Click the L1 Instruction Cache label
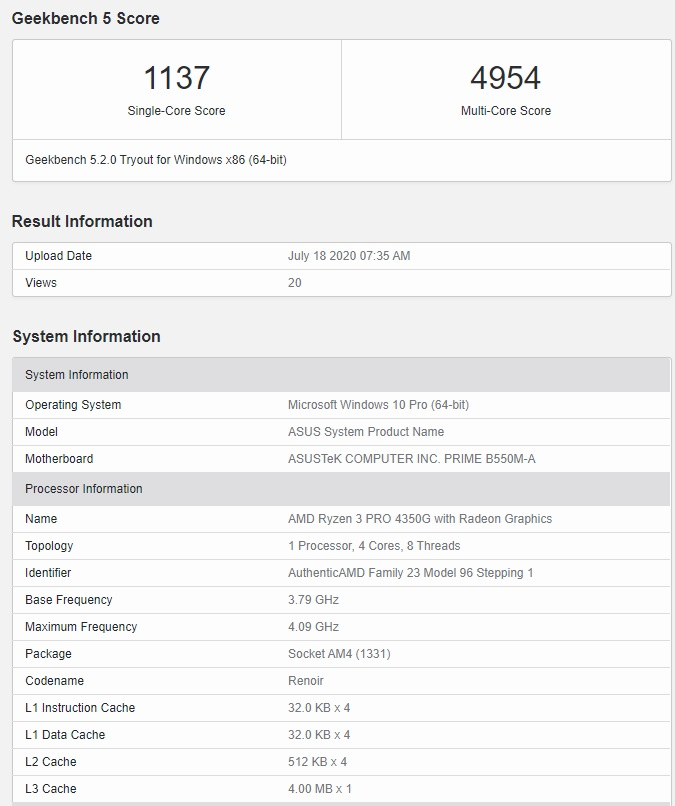675x806 pixels. click(80, 708)
